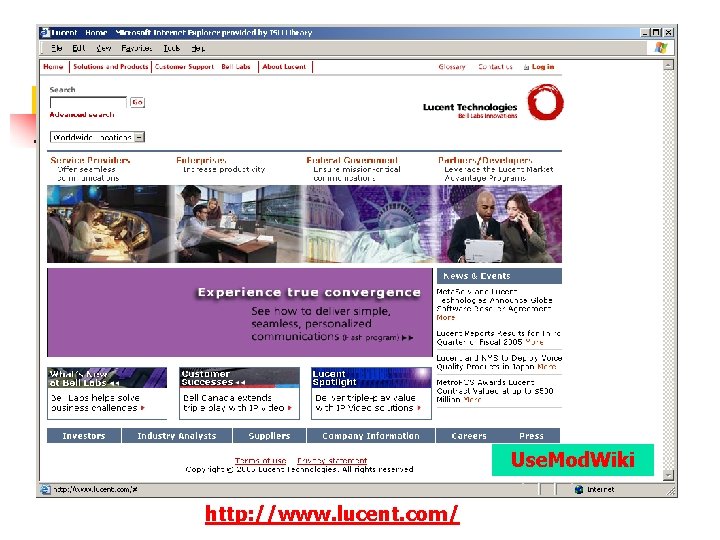Open Solutions and Products nav link
The image size is (720, 540).
(x=111, y=67)
